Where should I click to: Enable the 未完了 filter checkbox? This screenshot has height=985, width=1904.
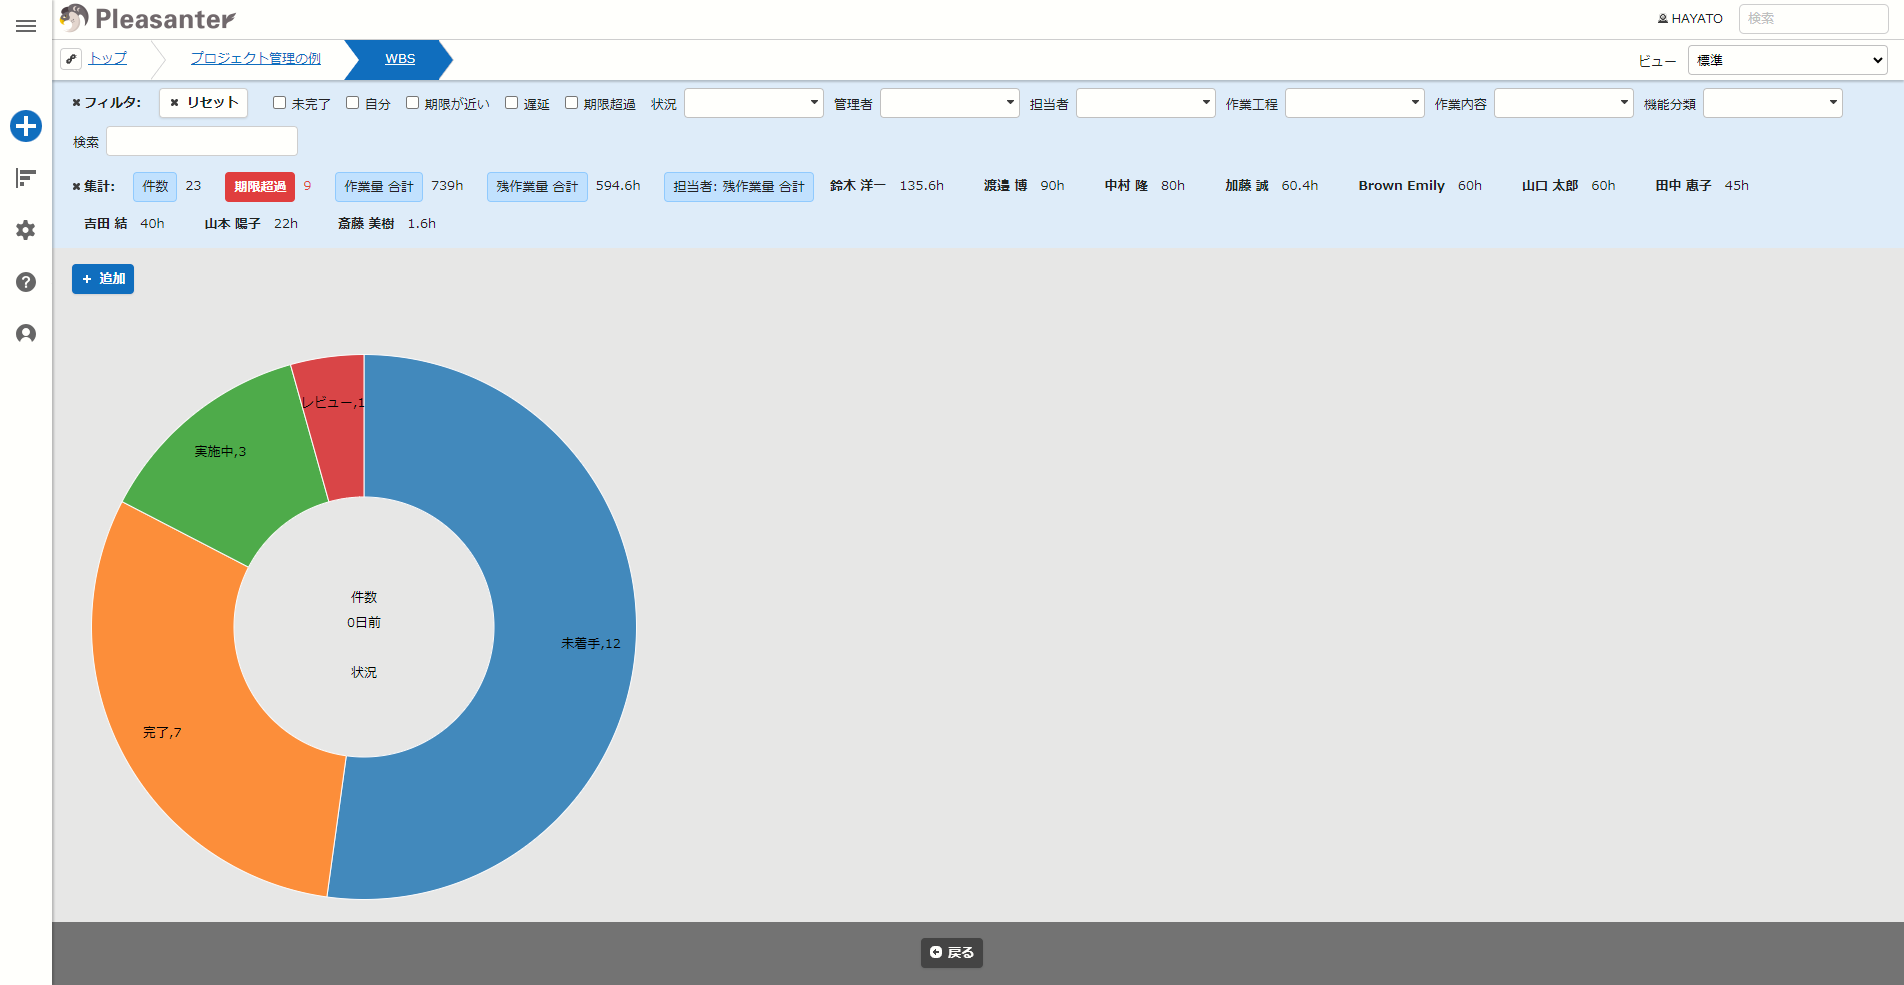[280, 103]
